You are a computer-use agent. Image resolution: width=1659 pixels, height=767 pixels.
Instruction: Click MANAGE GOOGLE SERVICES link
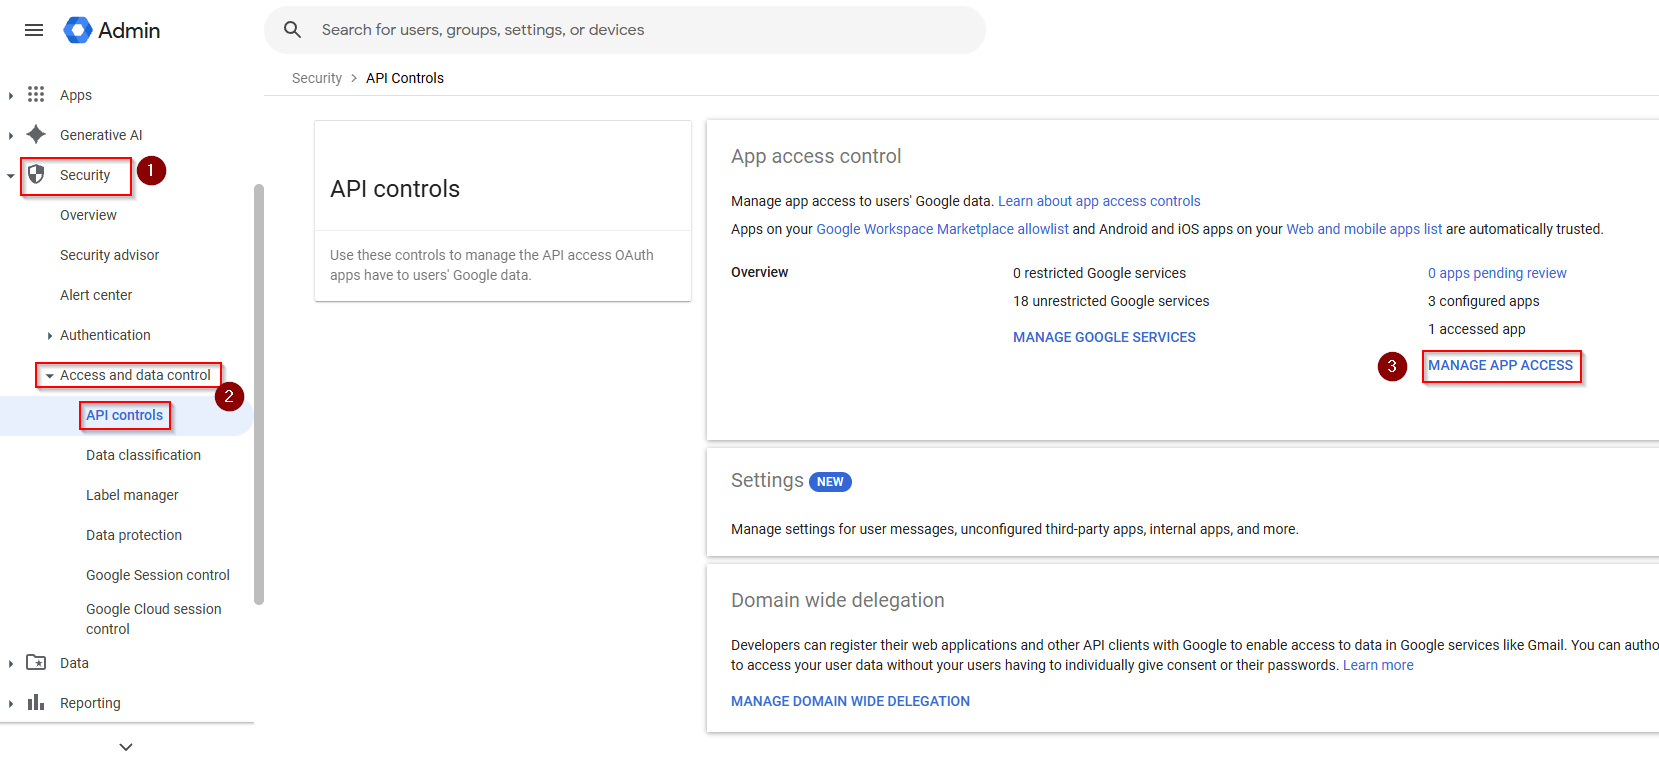[1104, 337]
